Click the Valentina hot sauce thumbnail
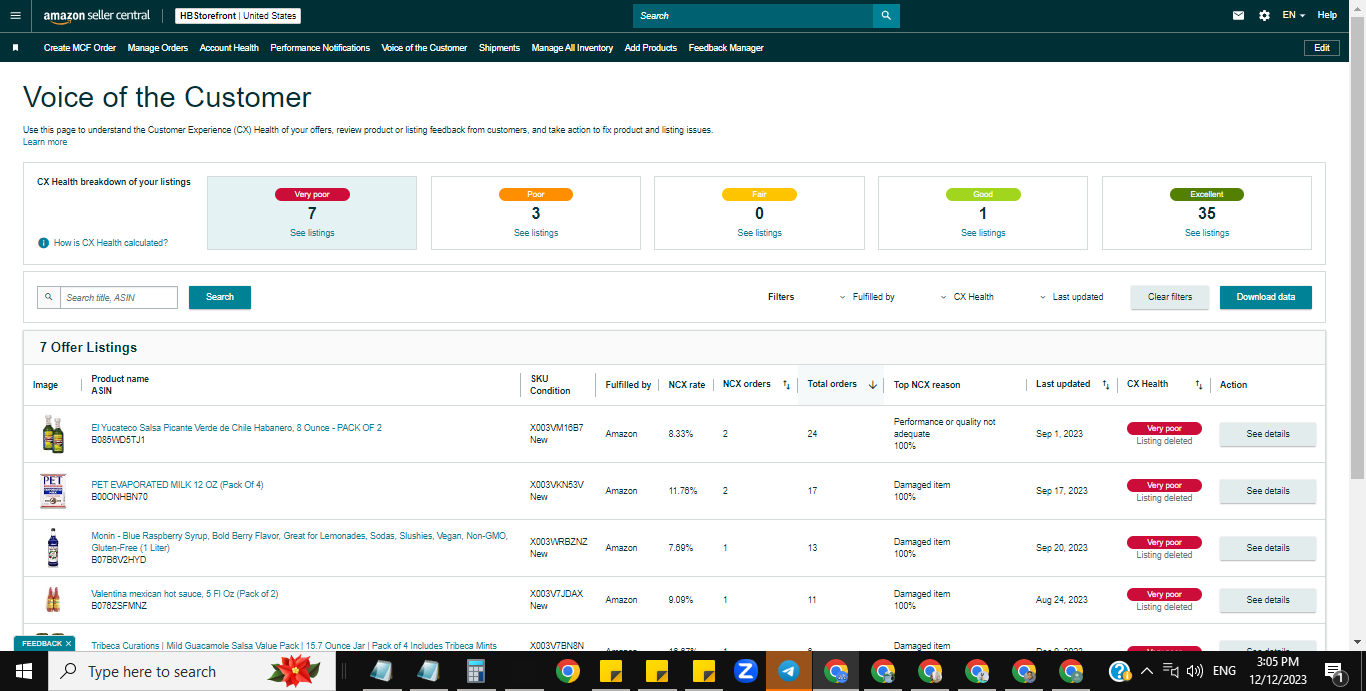The image size is (1366, 691). (53, 600)
